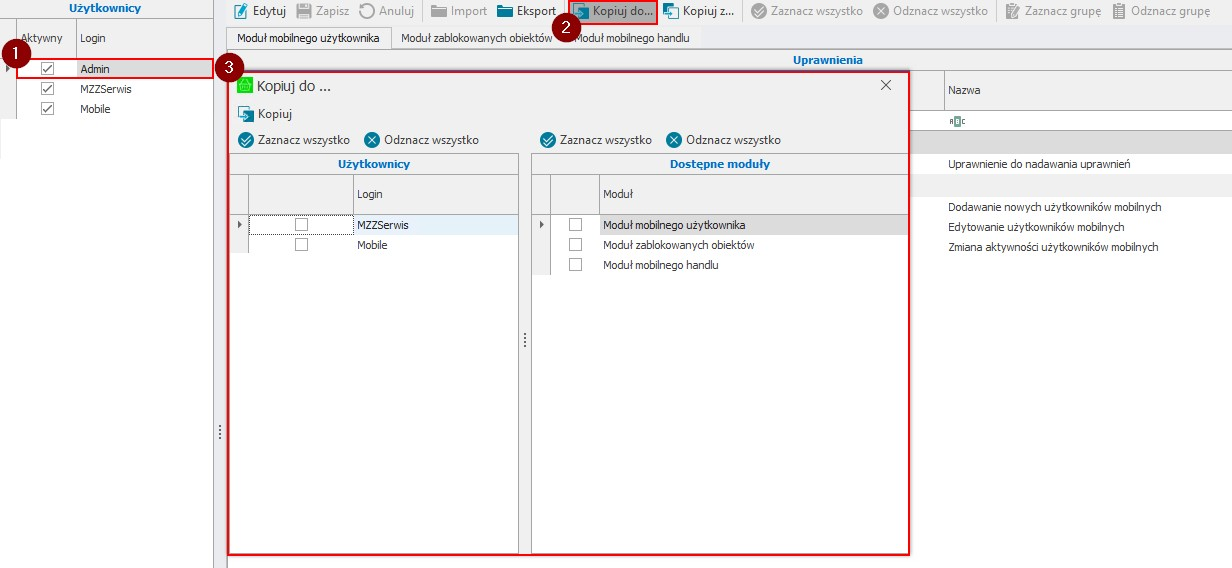This screenshot has height=568, width=1232.
Task: Click the Edytuj pencil icon in toolbar
Action: point(241,11)
